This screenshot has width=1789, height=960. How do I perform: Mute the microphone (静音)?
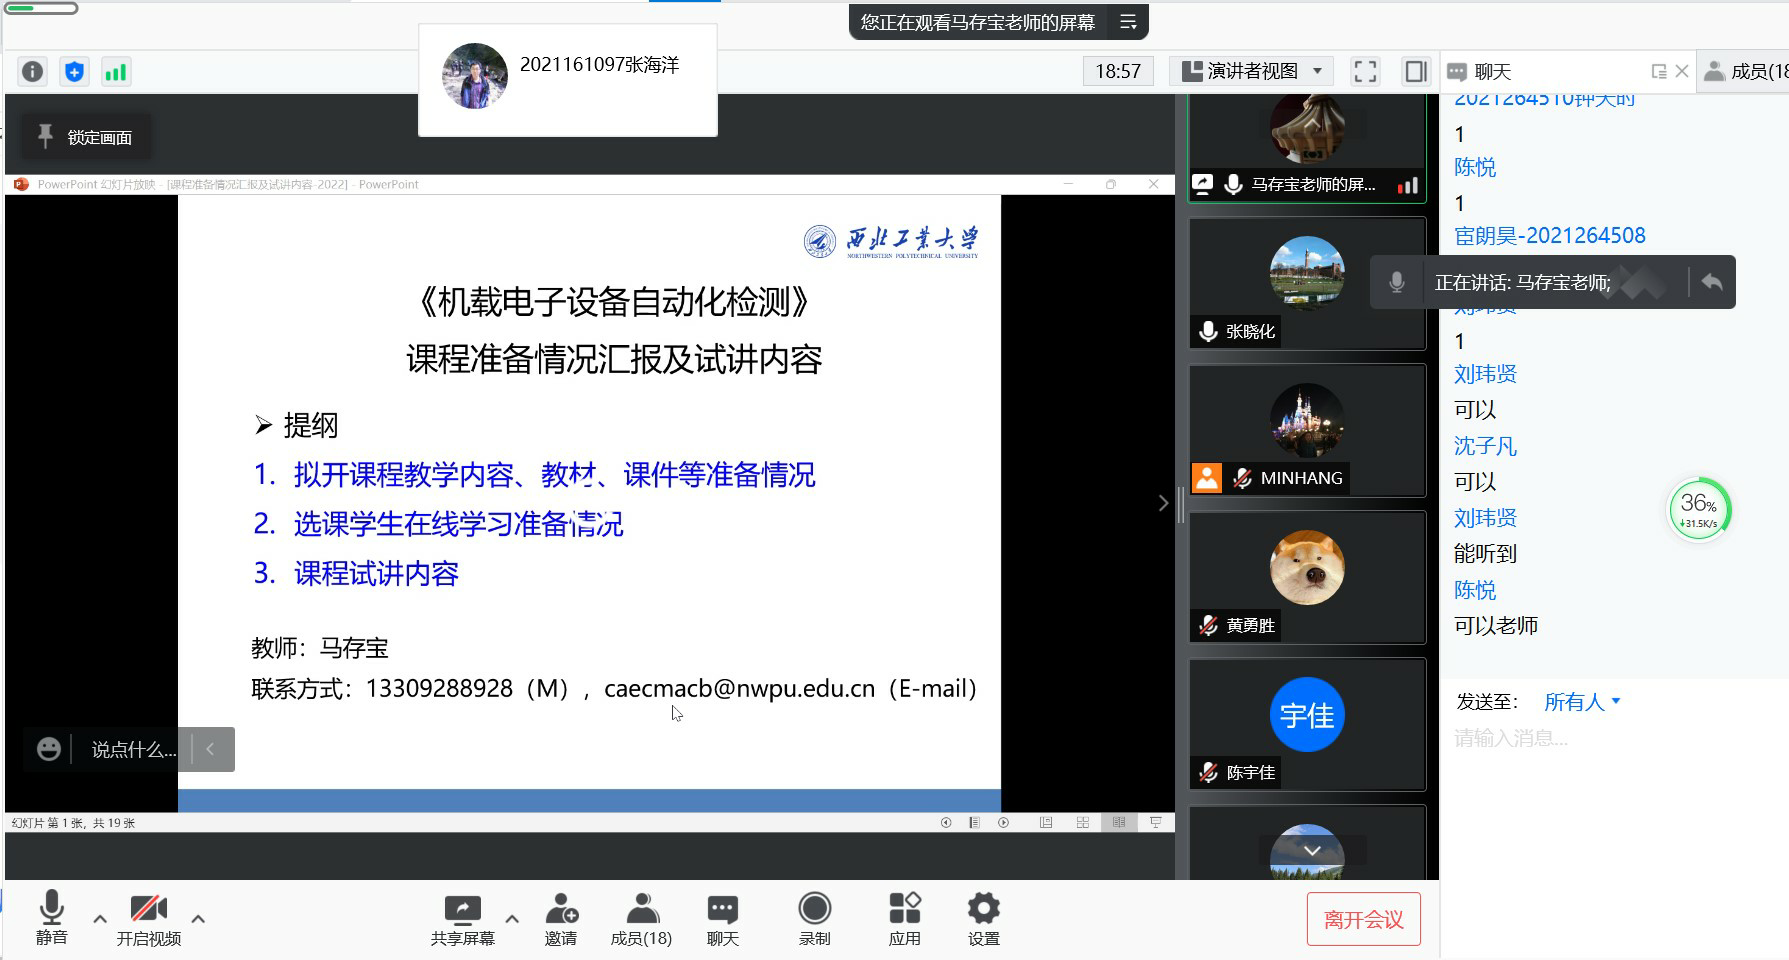tap(51, 919)
